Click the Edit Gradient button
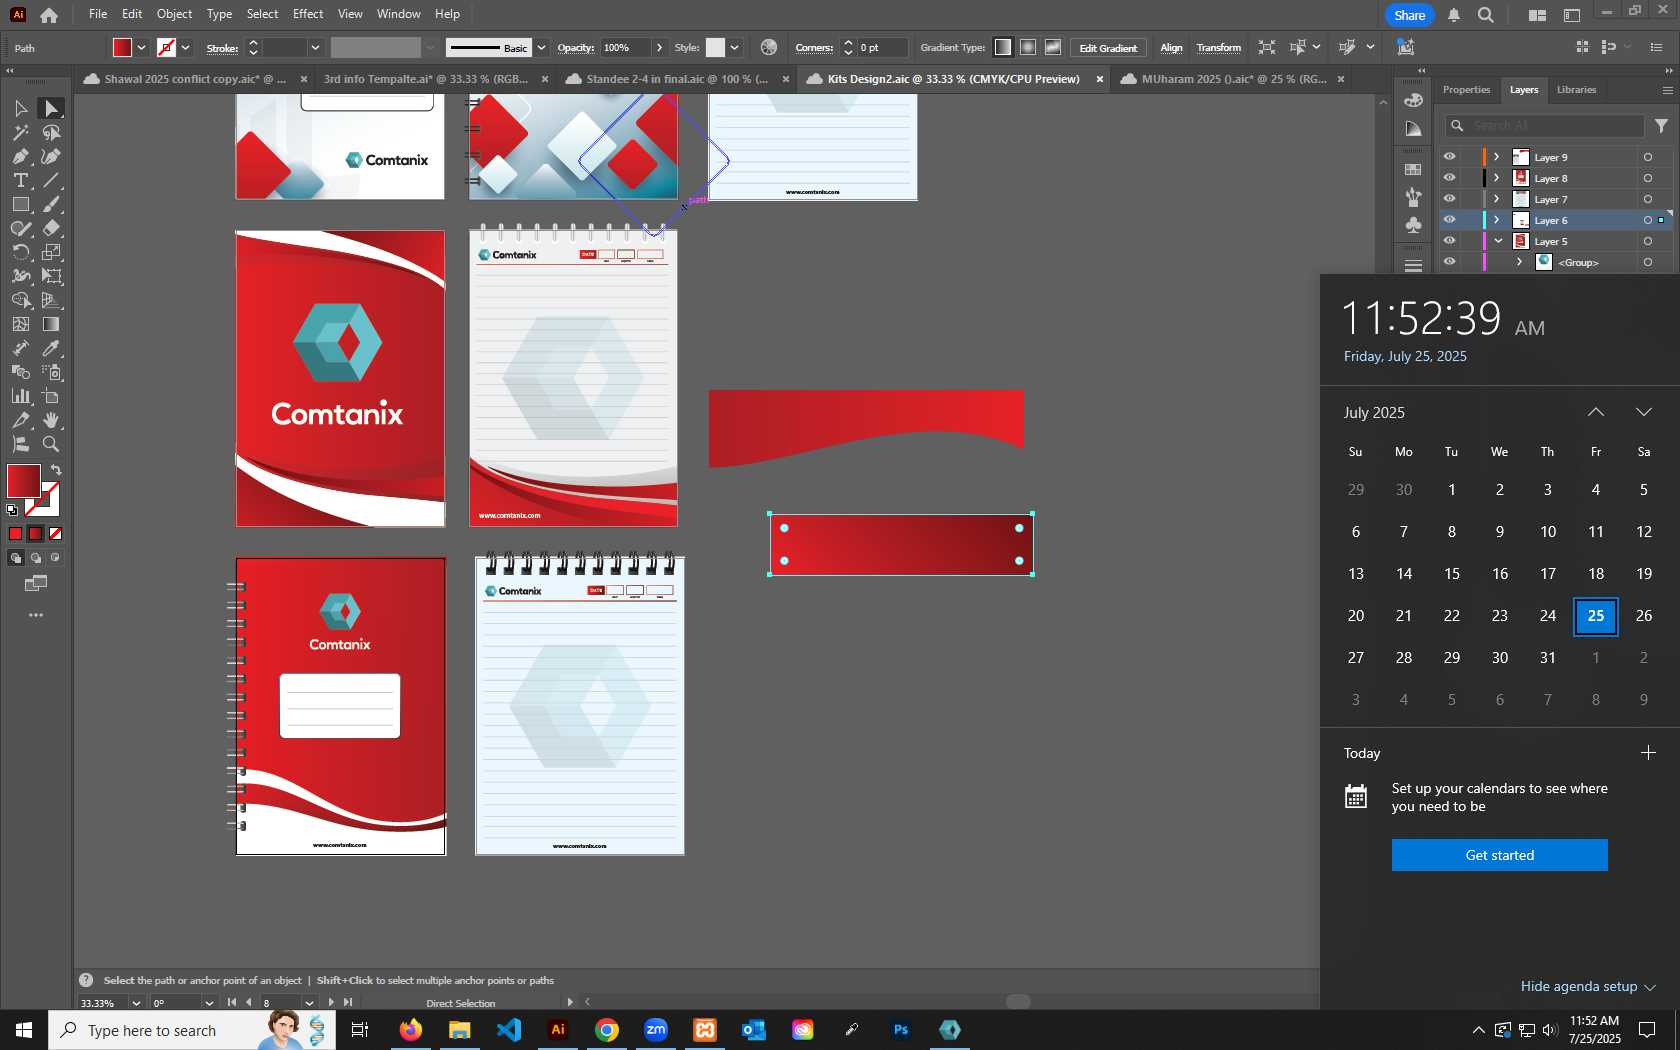 click(1108, 48)
